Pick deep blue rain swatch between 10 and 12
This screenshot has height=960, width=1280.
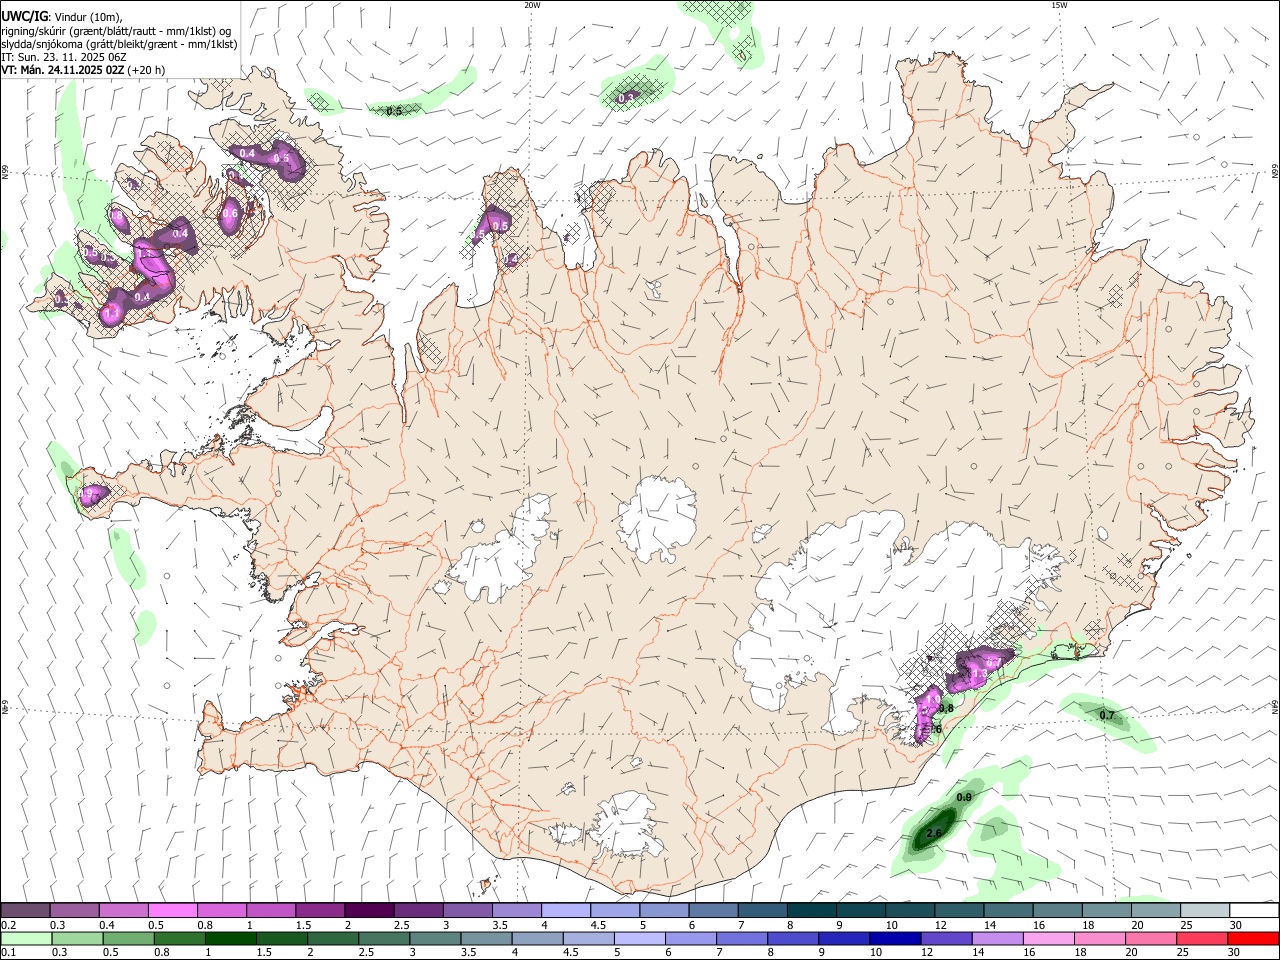(x=895, y=938)
